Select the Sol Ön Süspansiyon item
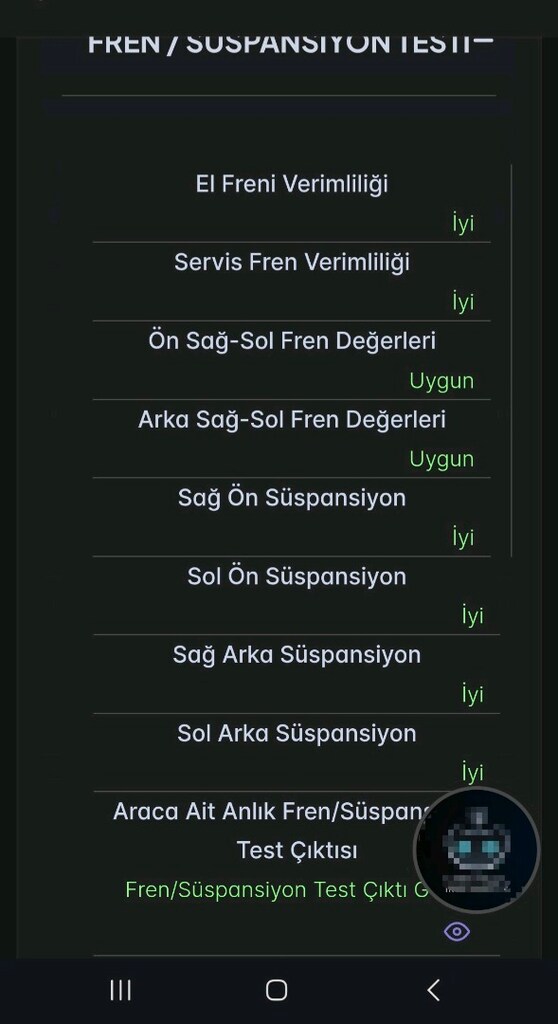558x1024 pixels. 297,596
